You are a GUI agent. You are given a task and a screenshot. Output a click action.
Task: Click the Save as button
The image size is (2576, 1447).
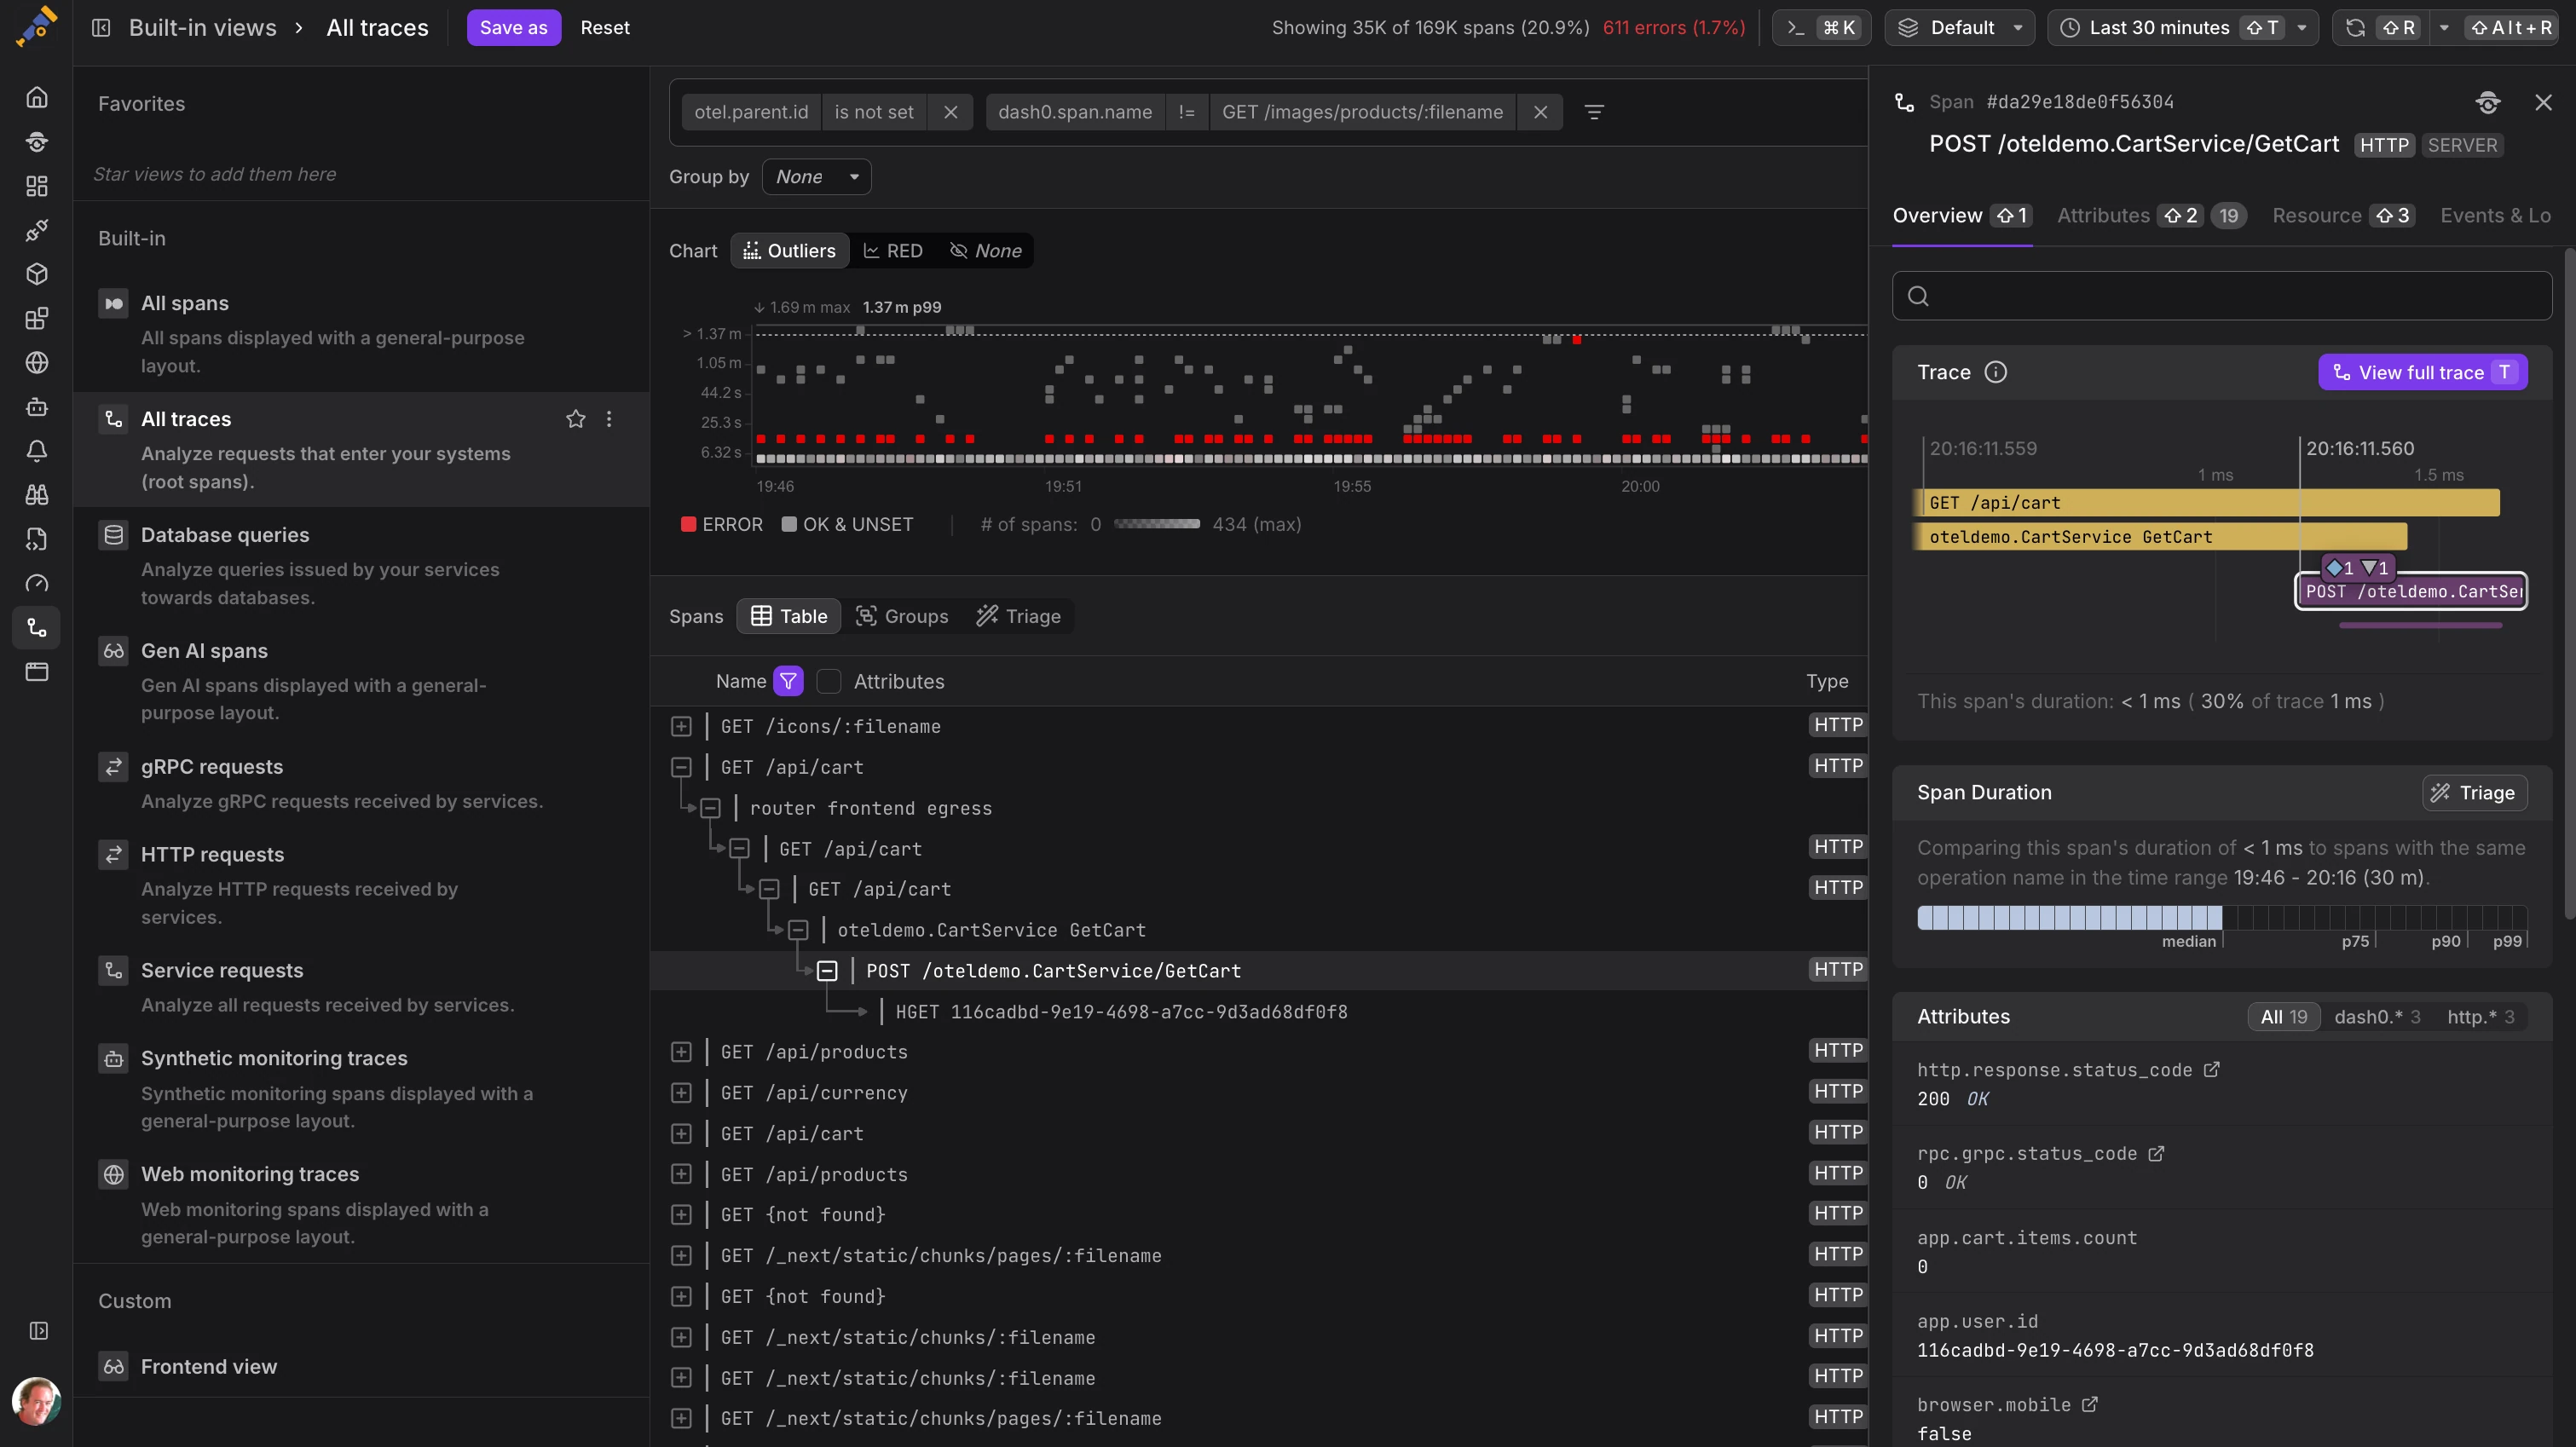[513, 28]
